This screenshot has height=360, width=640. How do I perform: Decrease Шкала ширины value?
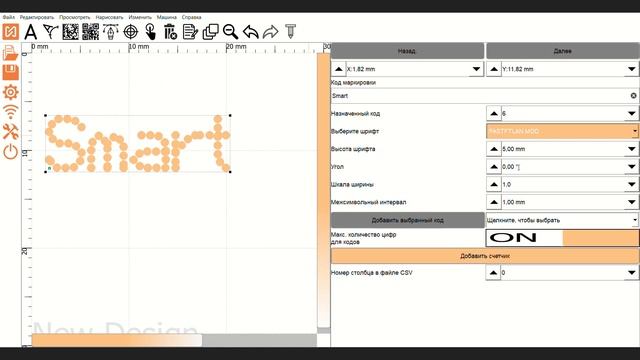(631, 184)
